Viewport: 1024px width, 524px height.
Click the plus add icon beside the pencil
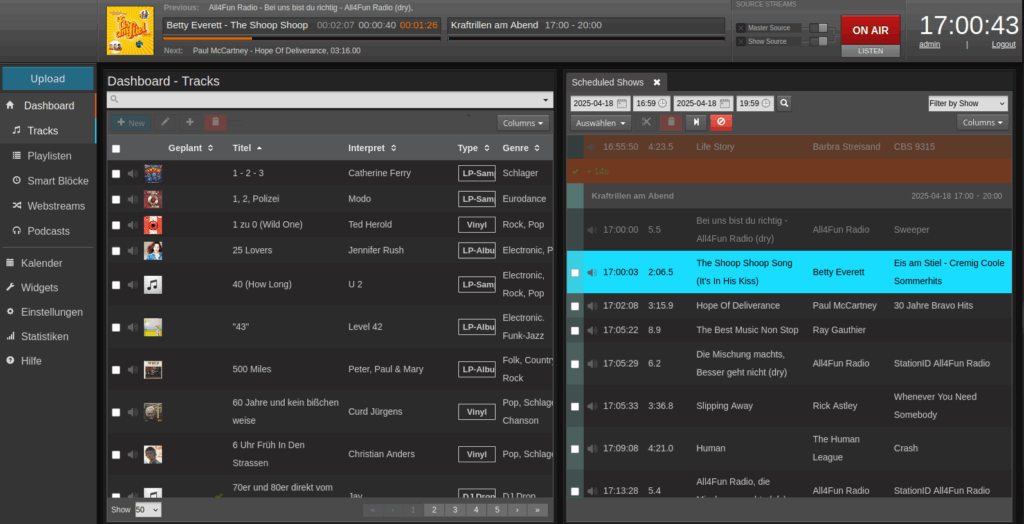pyautogui.click(x=190, y=122)
